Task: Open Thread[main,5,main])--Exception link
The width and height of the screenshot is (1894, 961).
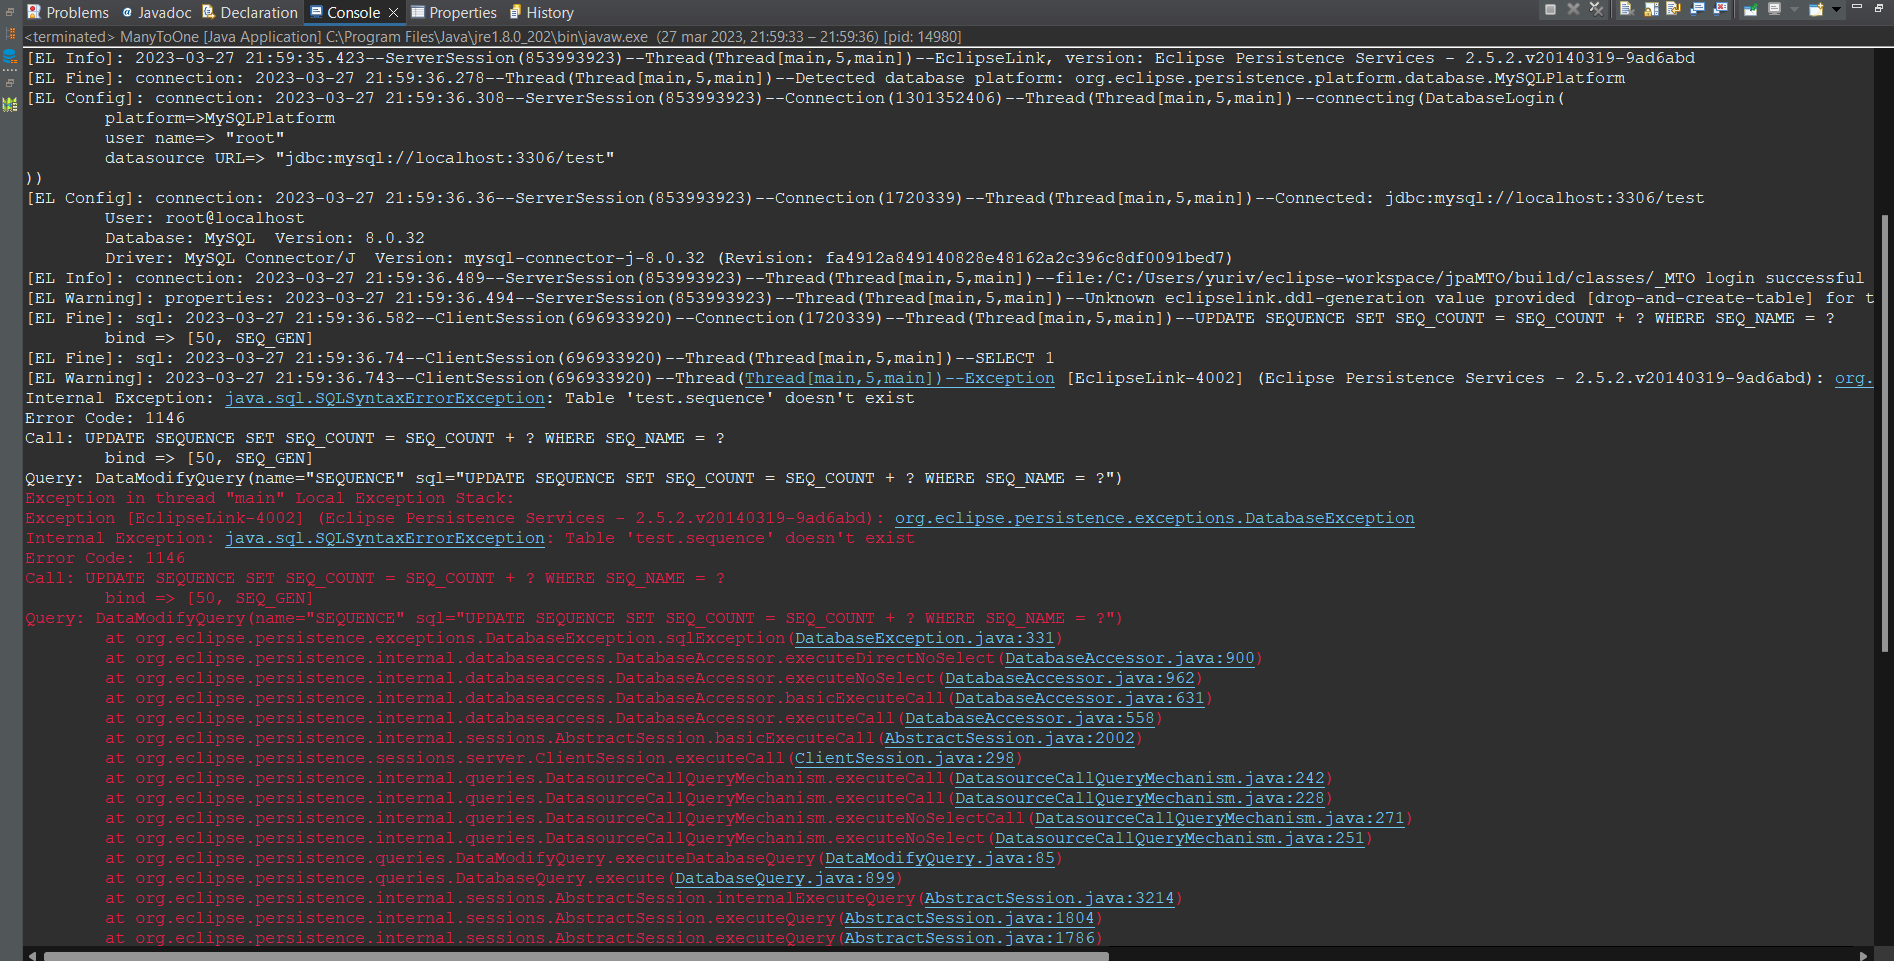Action: [x=899, y=378]
